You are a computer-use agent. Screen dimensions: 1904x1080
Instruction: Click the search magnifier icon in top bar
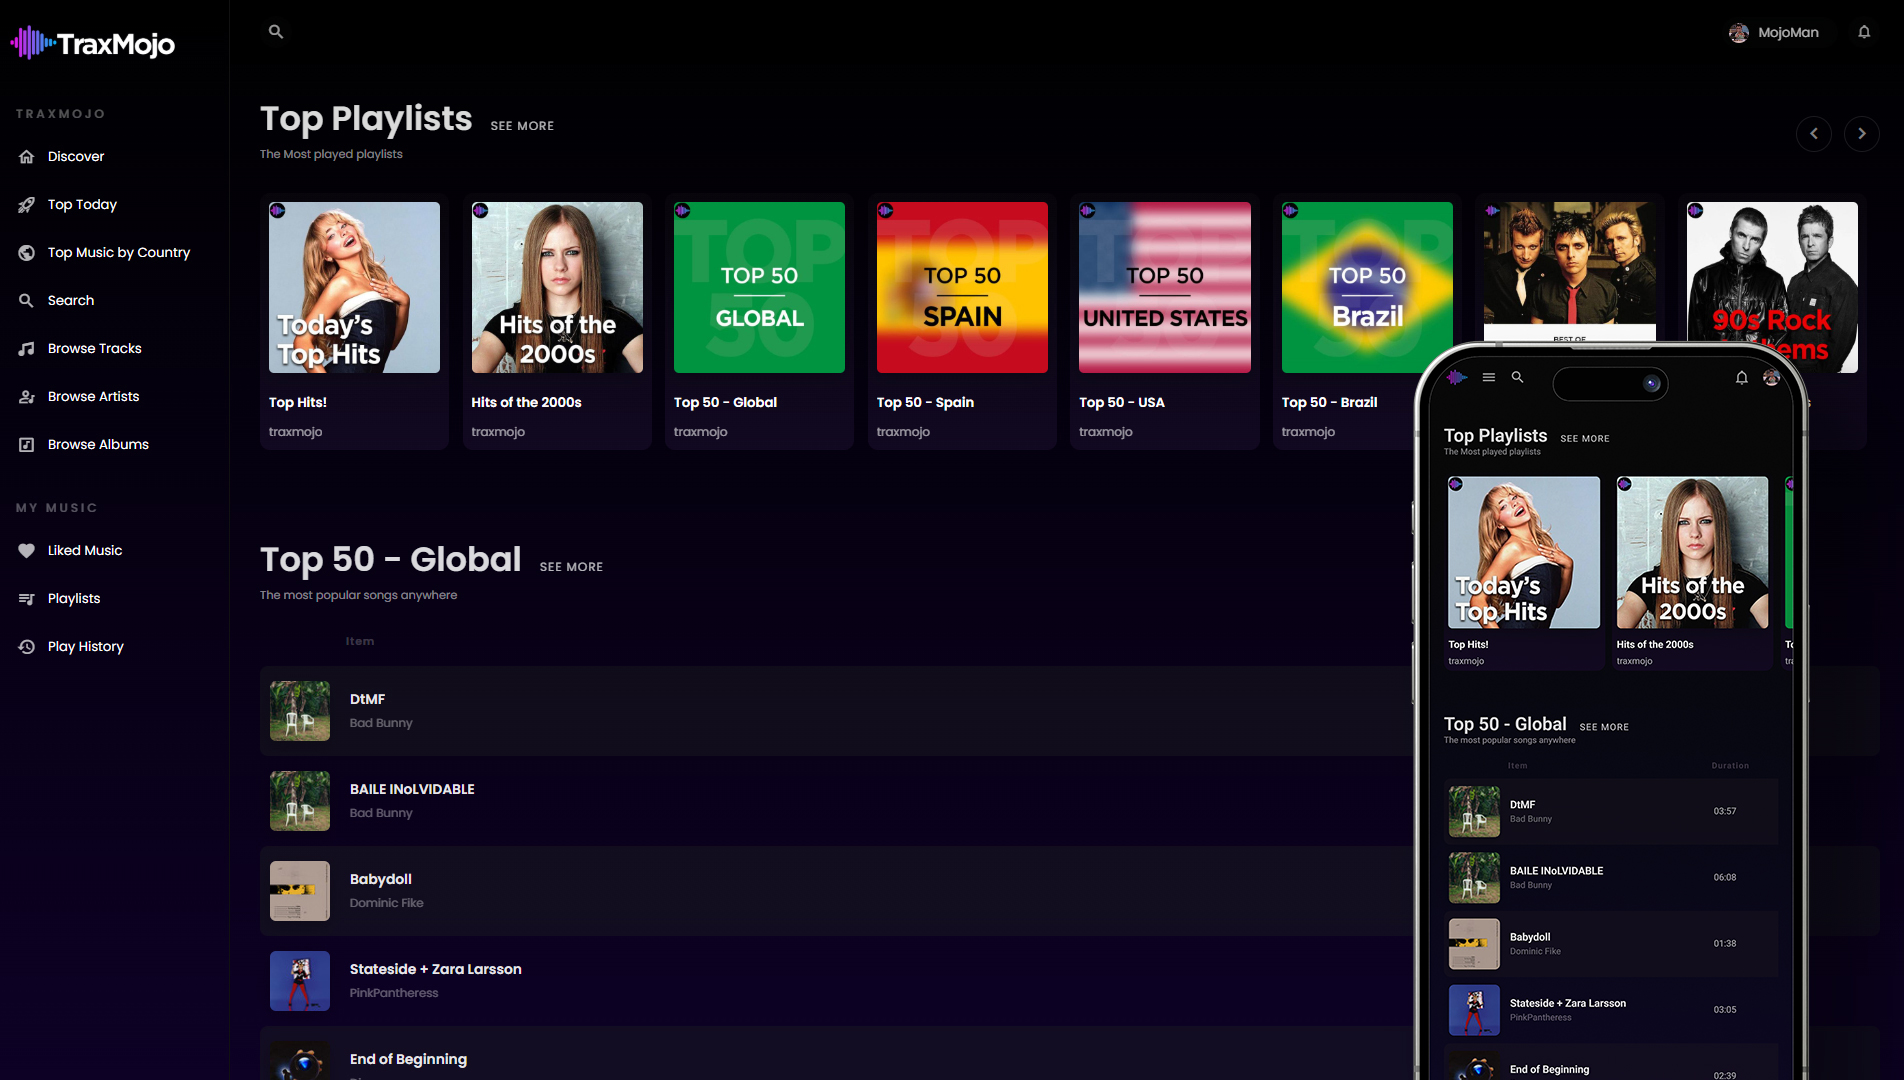(276, 32)
